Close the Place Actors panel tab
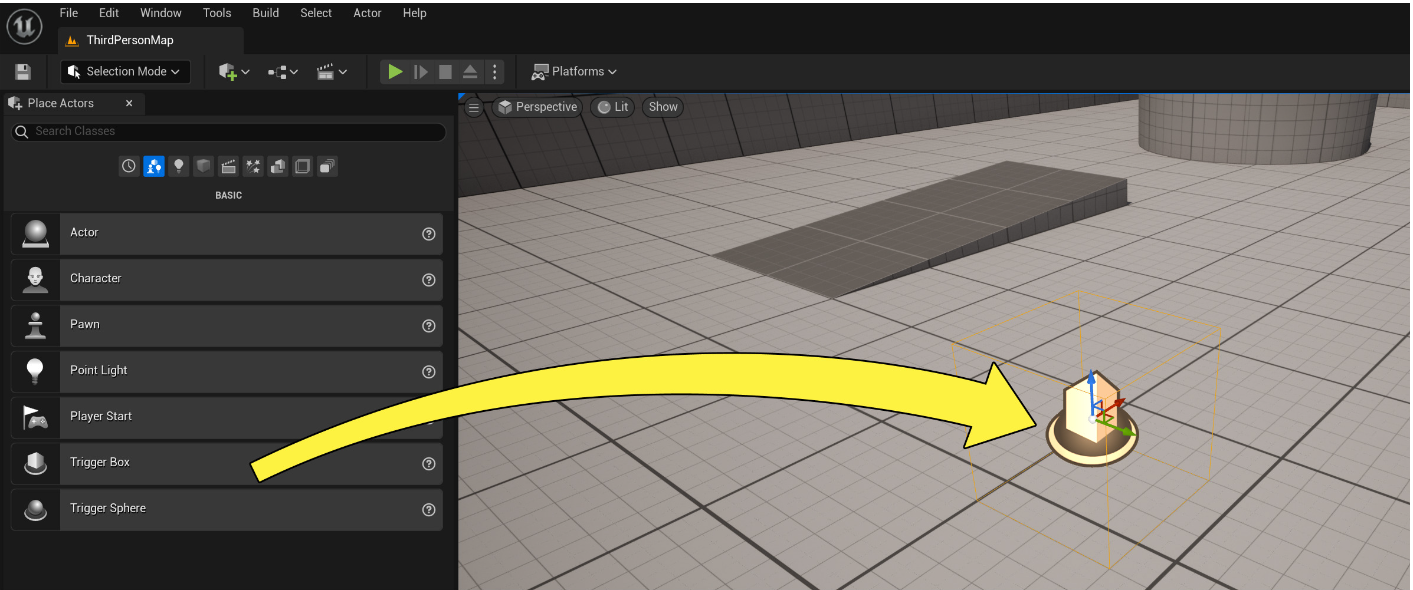The width and height of the screenshot is (1413, 590). [x=129, y=103]
